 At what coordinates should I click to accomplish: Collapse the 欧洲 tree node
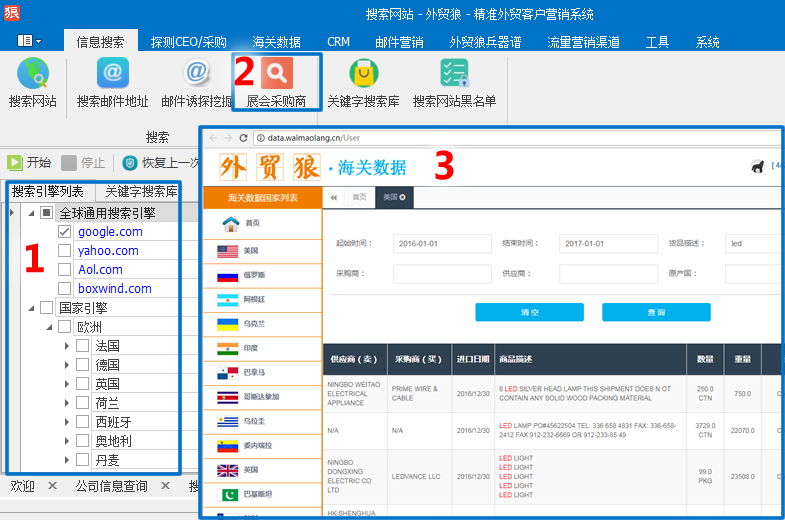pyautogui.click(x=49, y=327)
